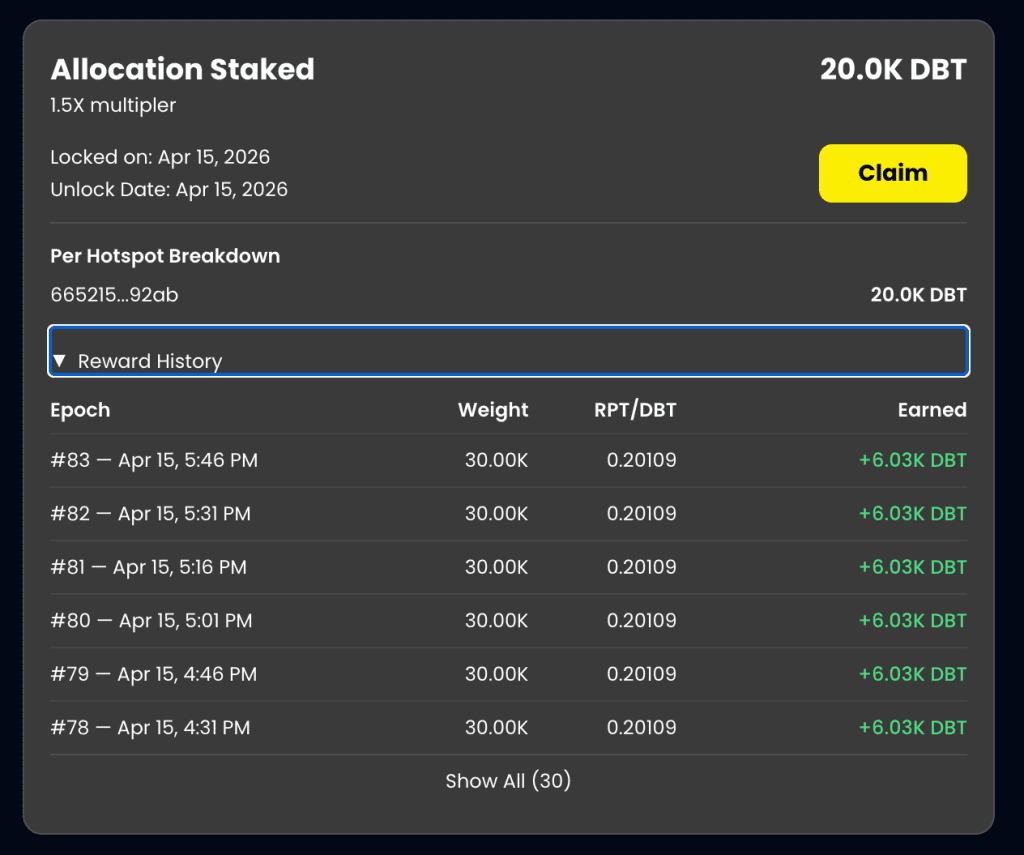
Task: Select epoch #79 row
Action: 153,674
